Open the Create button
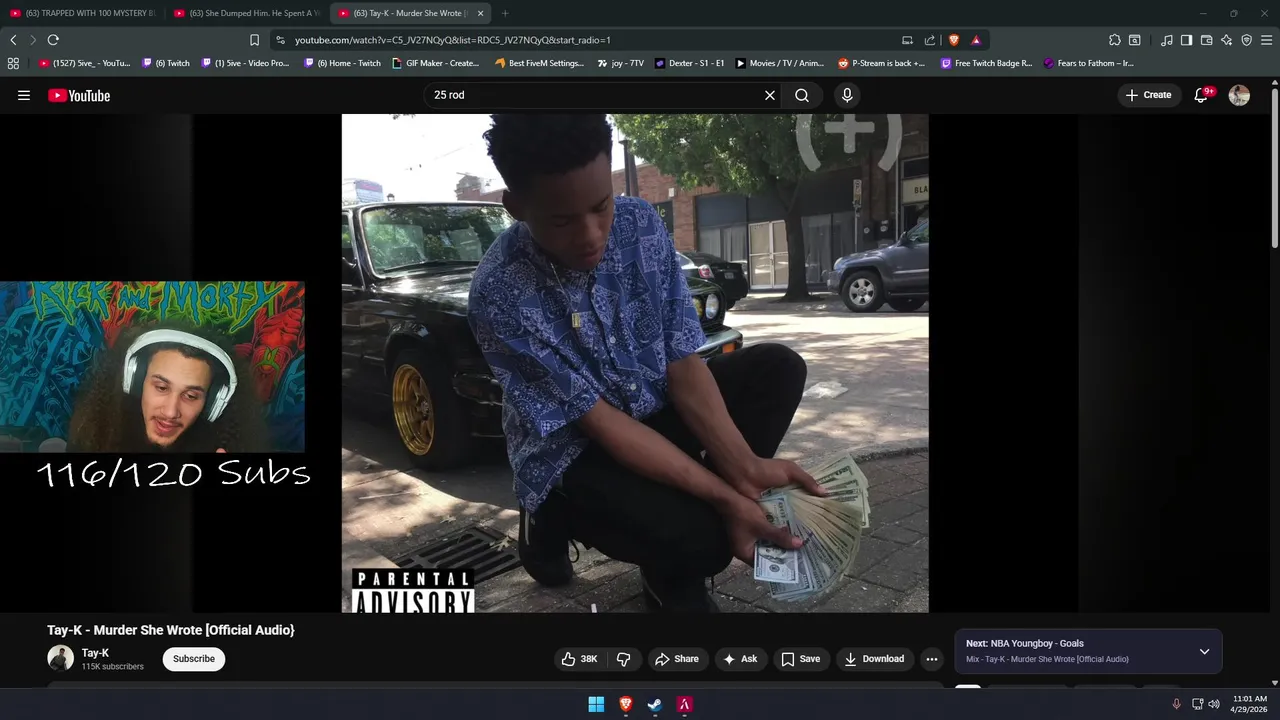The height and width of the screenshot is (720, 1280). tap(1148, 95)
